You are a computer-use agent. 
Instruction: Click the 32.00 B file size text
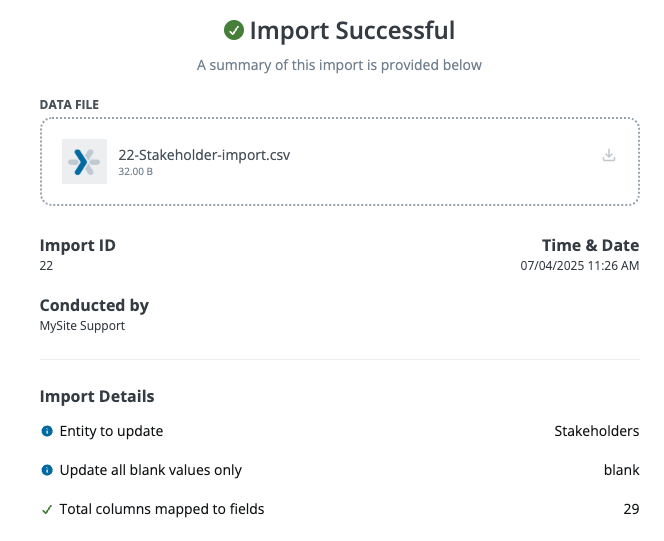point(136,171)
